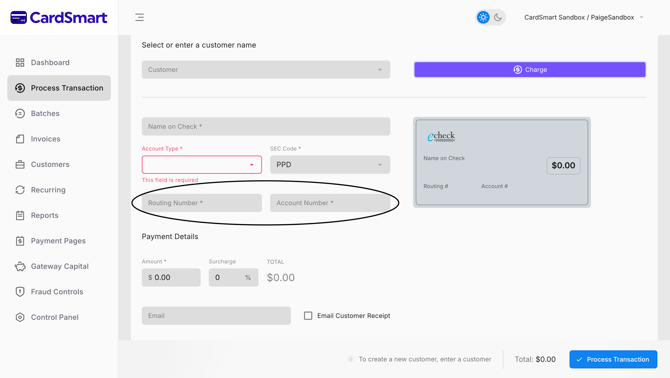
Task: Click 'Select or enter a customer name' text
Action: [199, 45]
